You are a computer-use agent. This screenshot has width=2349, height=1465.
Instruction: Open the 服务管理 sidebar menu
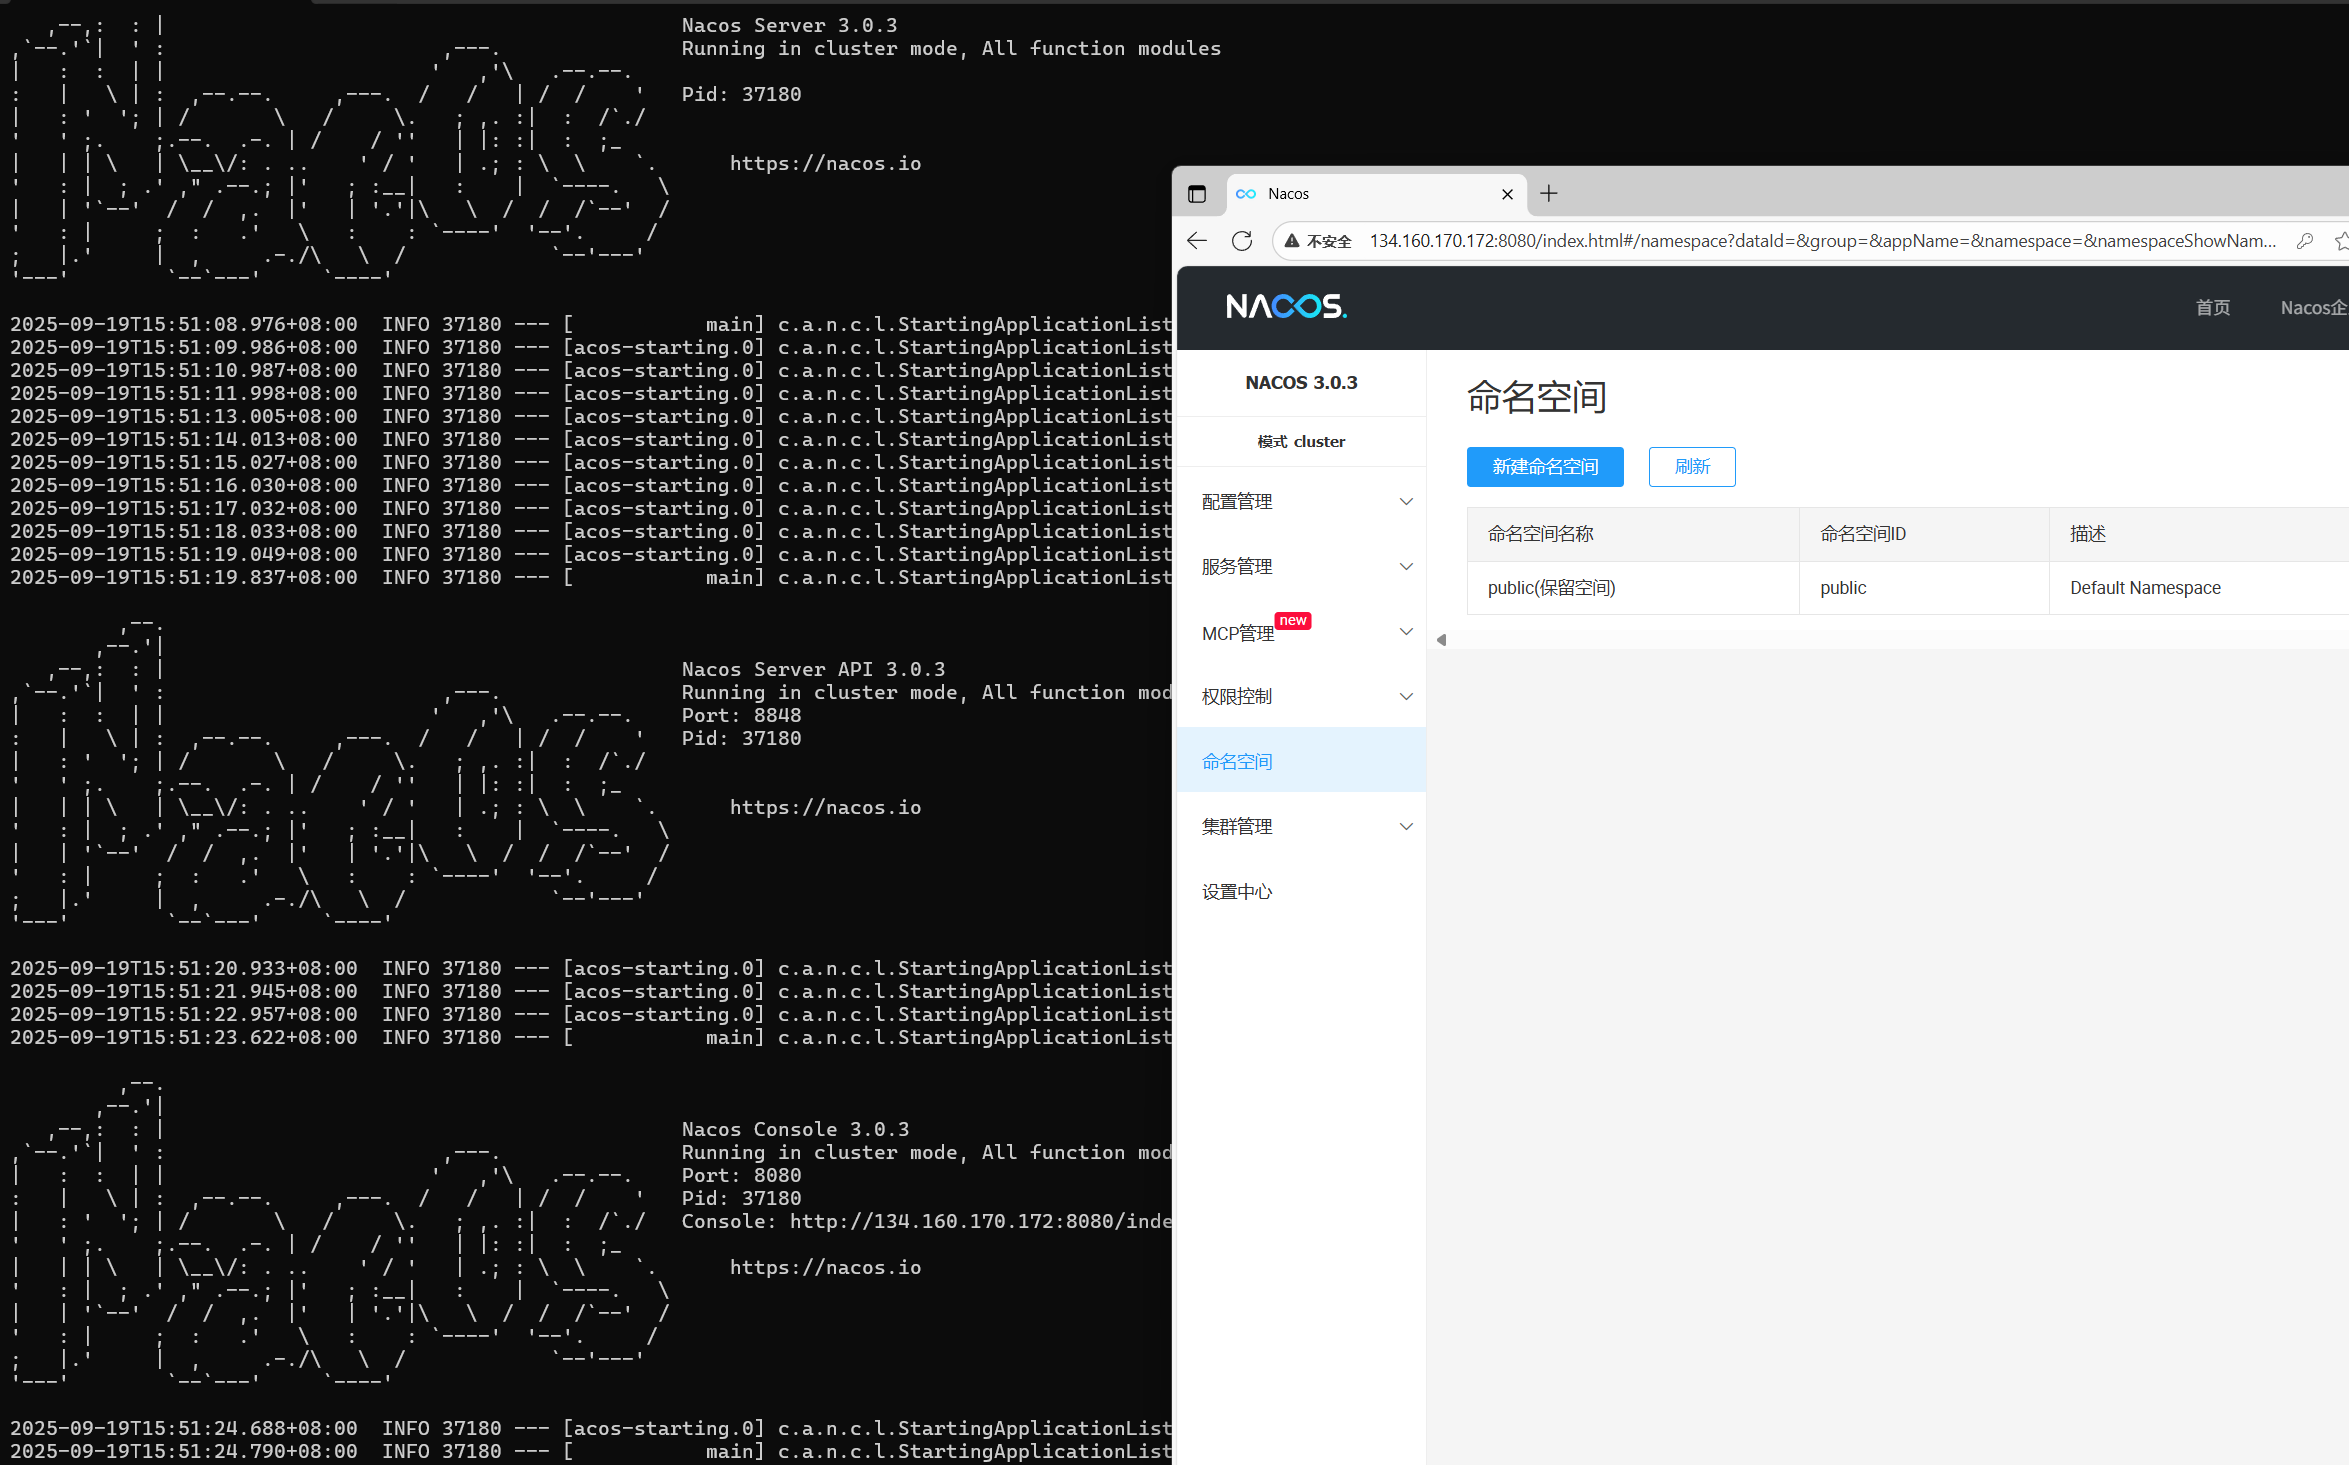1302,567
